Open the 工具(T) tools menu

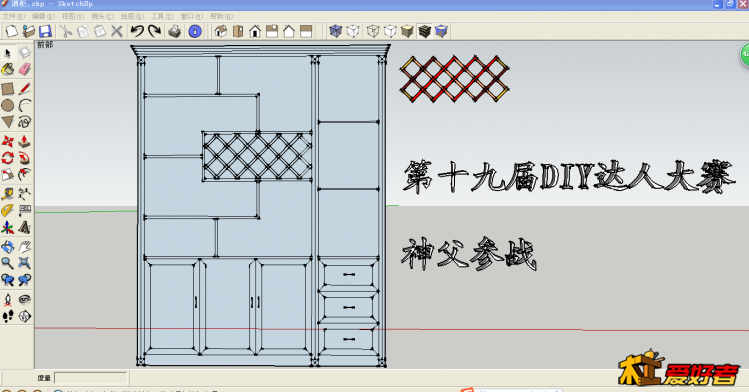coord(161,16)
